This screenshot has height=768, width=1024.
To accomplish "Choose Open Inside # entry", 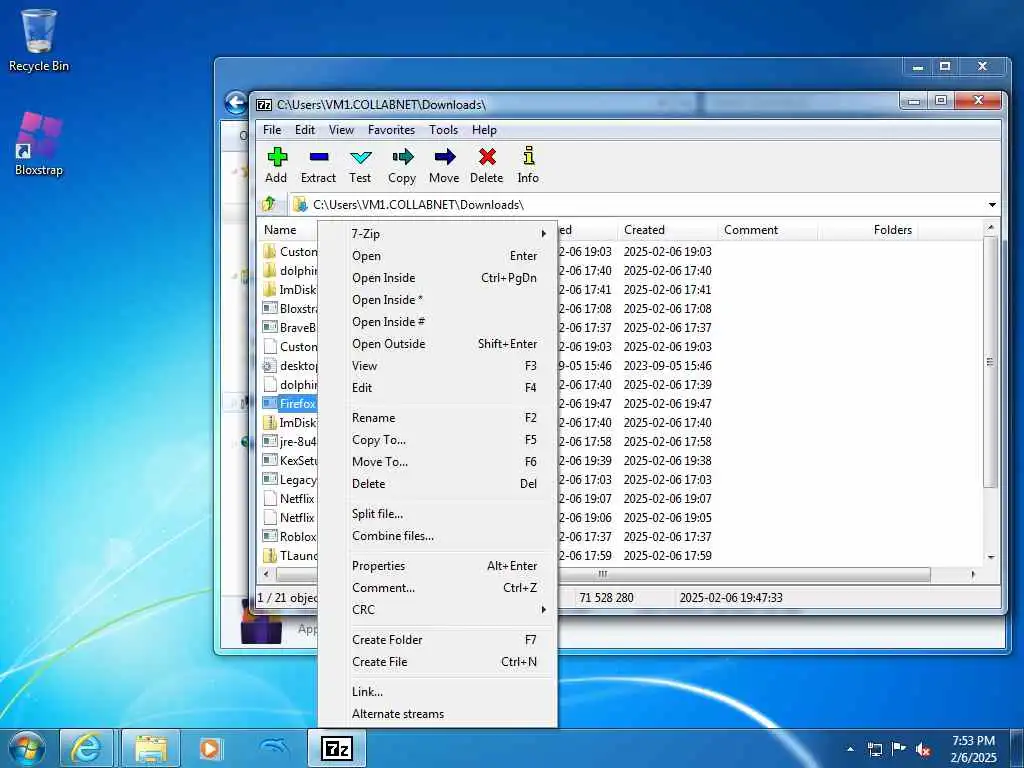I will pyautogui.click(x=438, y=322).
